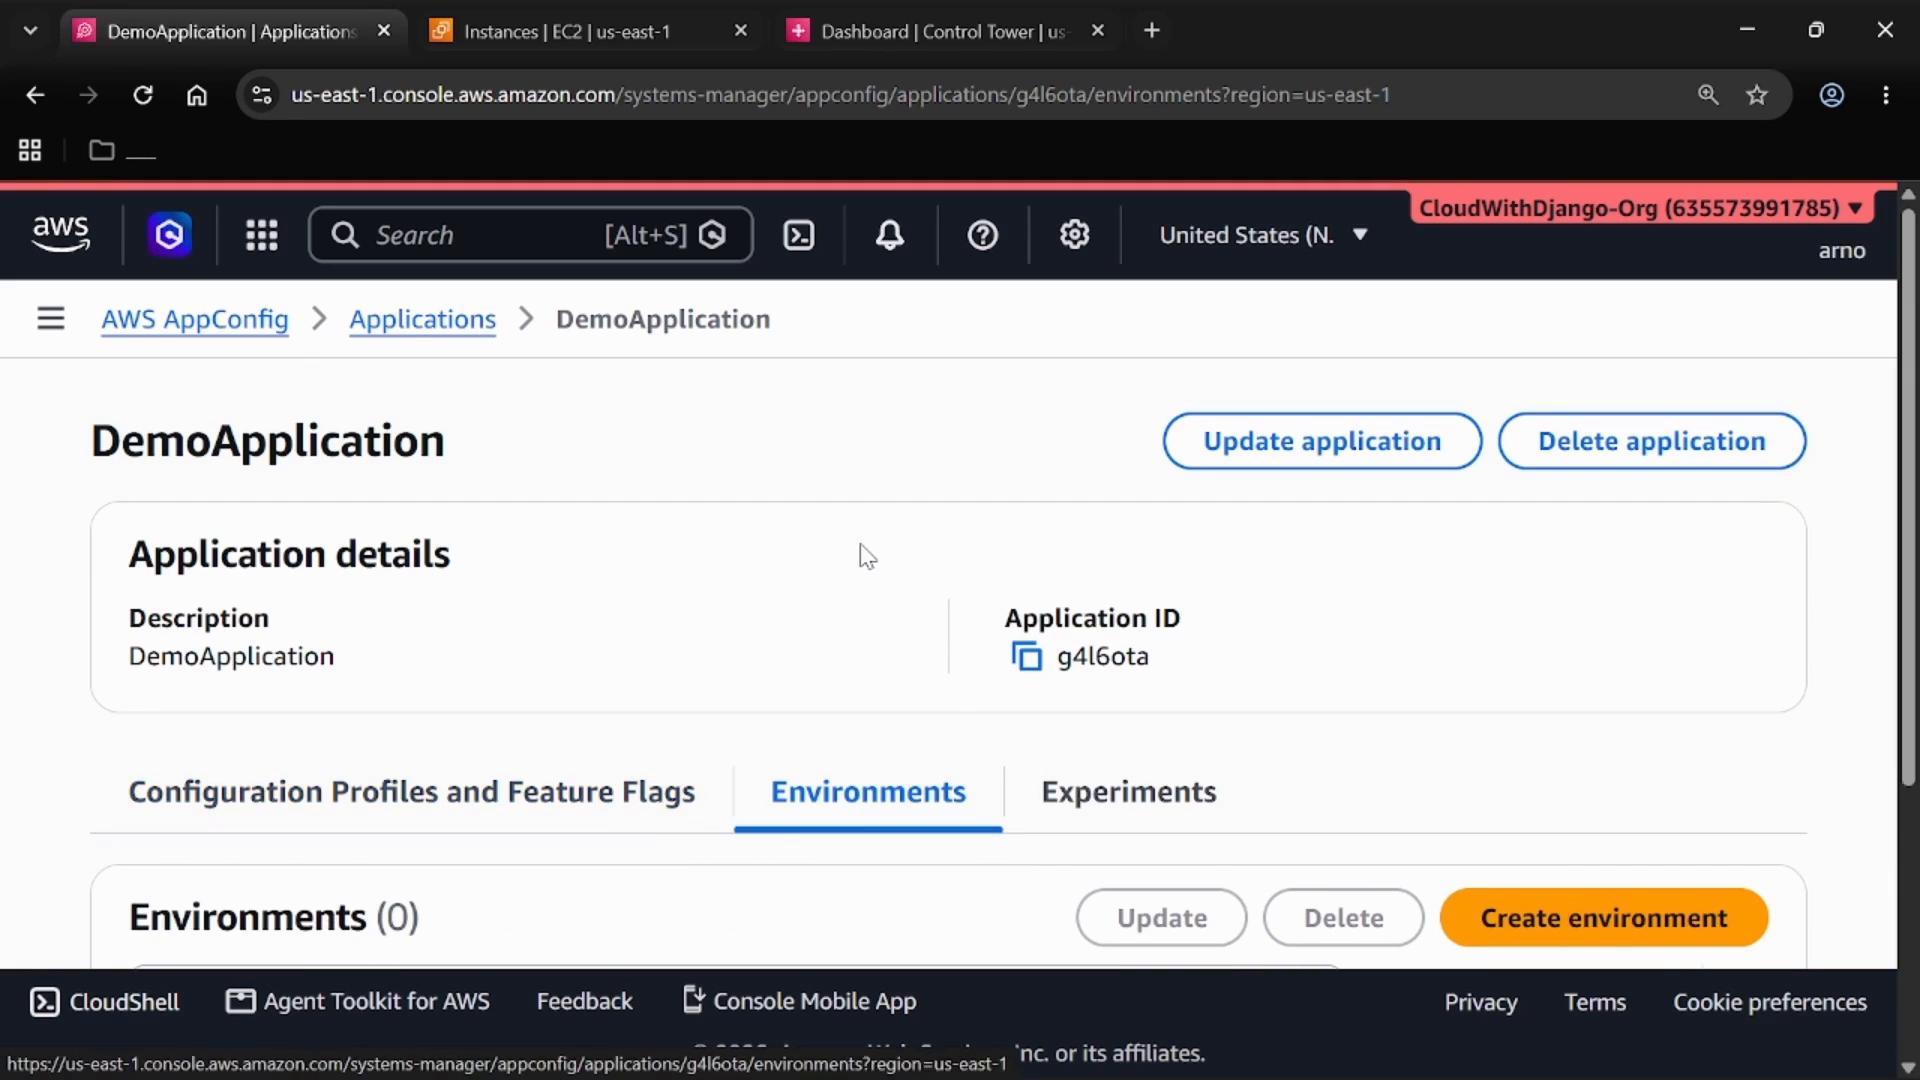View site information icon in address bar
The image size is (1920, 1080).
pyautogui.click(x=262, y=95)
